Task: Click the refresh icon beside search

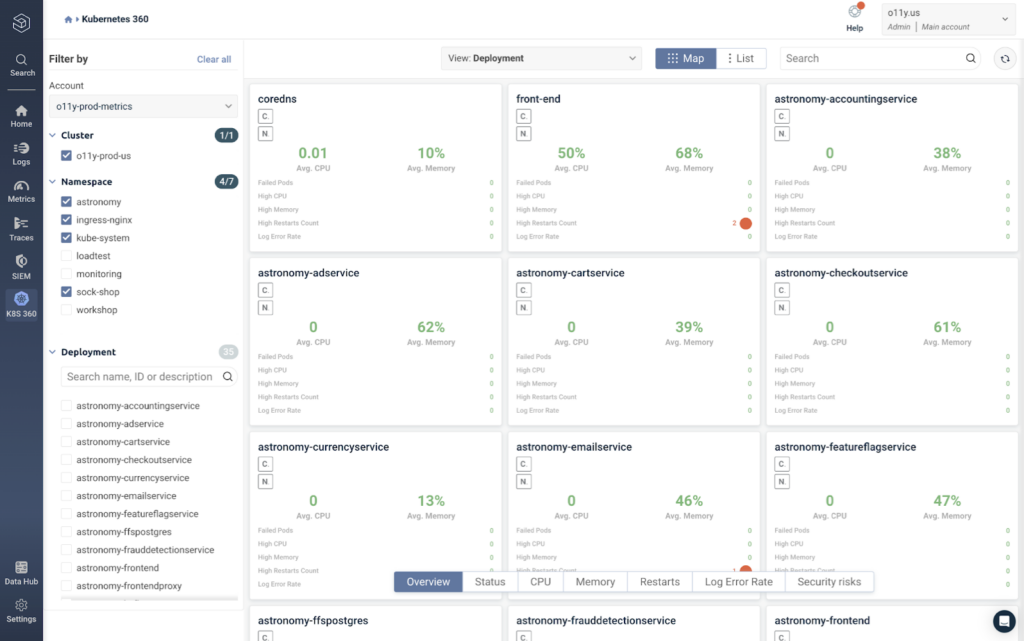Action: tap(1005, 59)
